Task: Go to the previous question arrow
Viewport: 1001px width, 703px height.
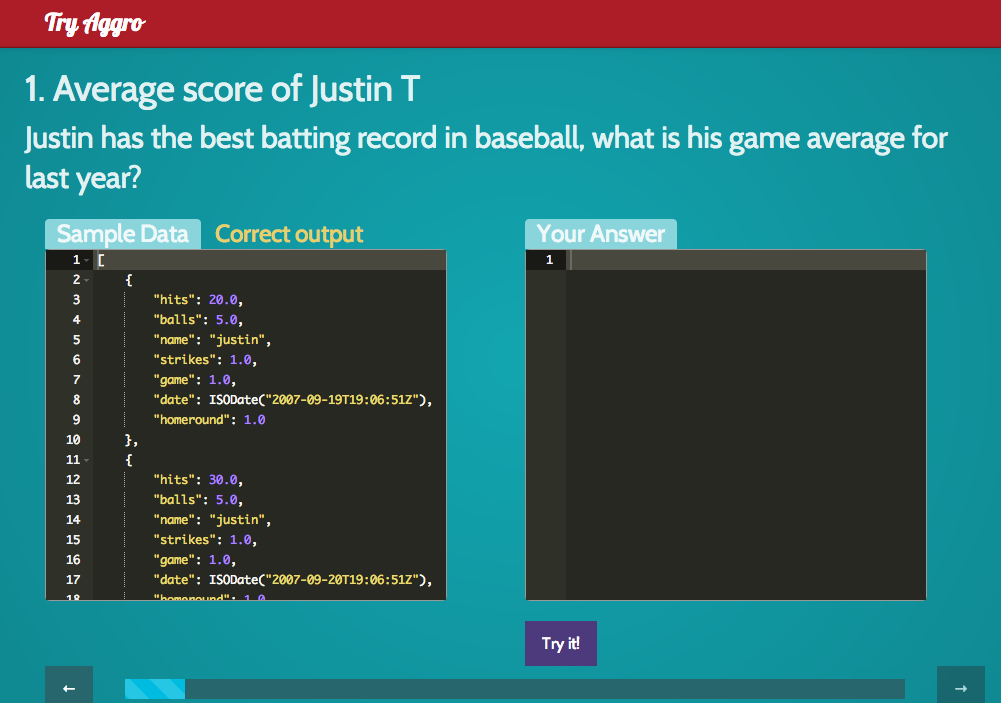Action: tap(69, 687)
